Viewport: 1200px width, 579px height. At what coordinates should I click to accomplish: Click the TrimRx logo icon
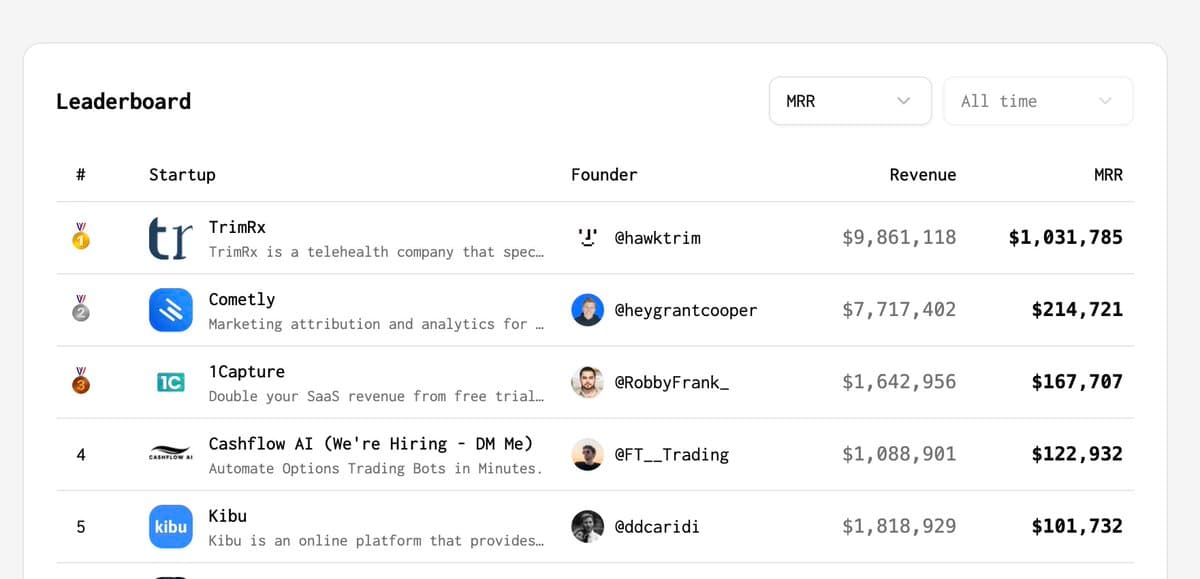pos(170,238)
